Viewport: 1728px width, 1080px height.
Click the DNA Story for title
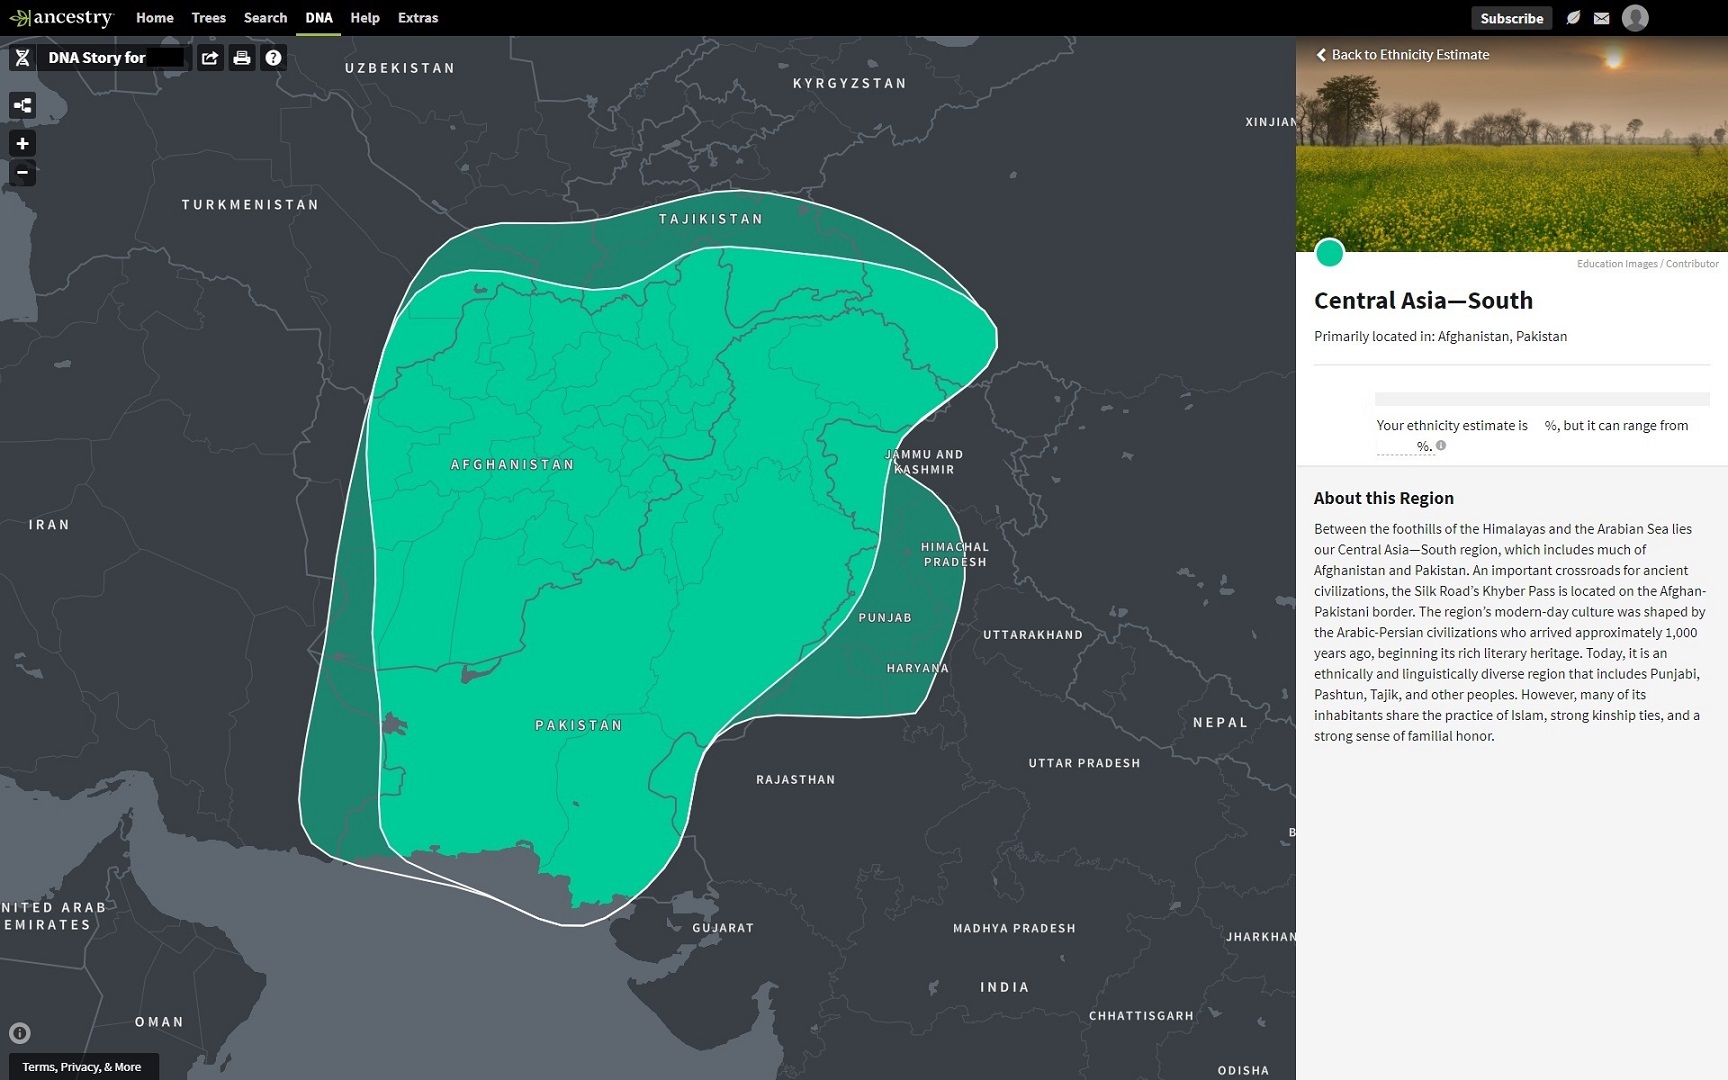point(97,58)
